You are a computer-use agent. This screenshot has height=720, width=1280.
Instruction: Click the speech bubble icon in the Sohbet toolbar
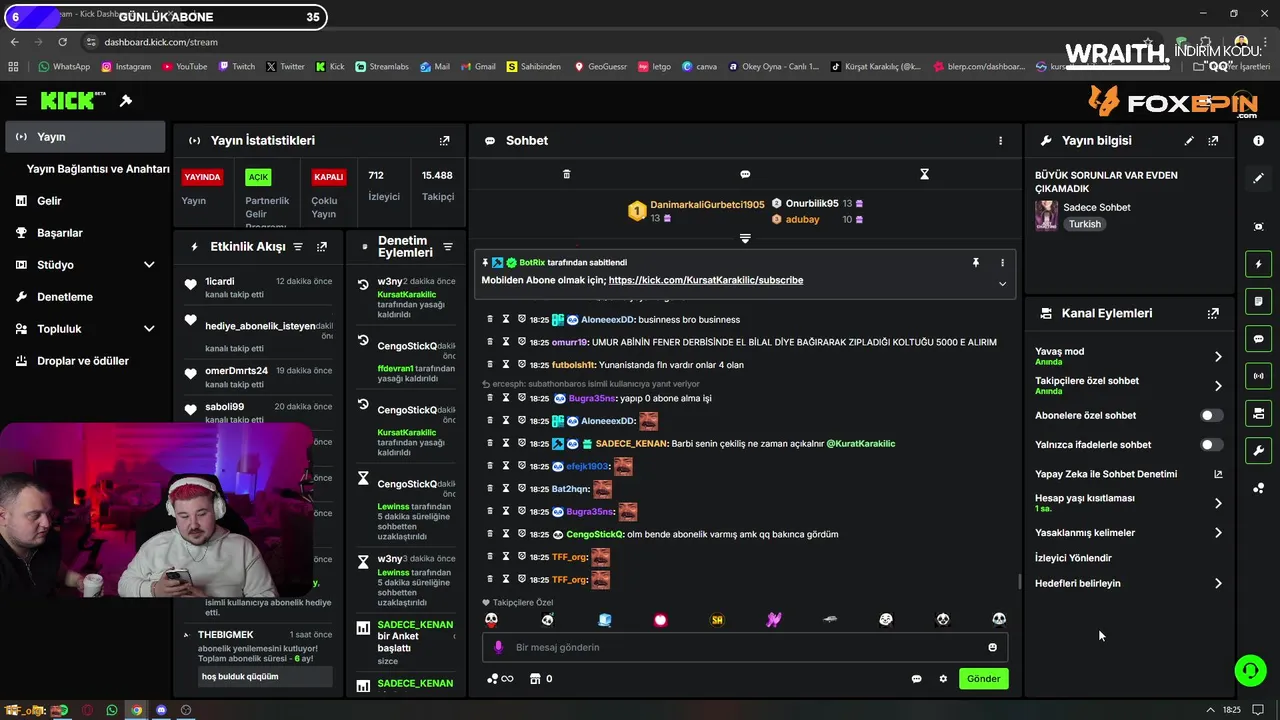(745, 174)
